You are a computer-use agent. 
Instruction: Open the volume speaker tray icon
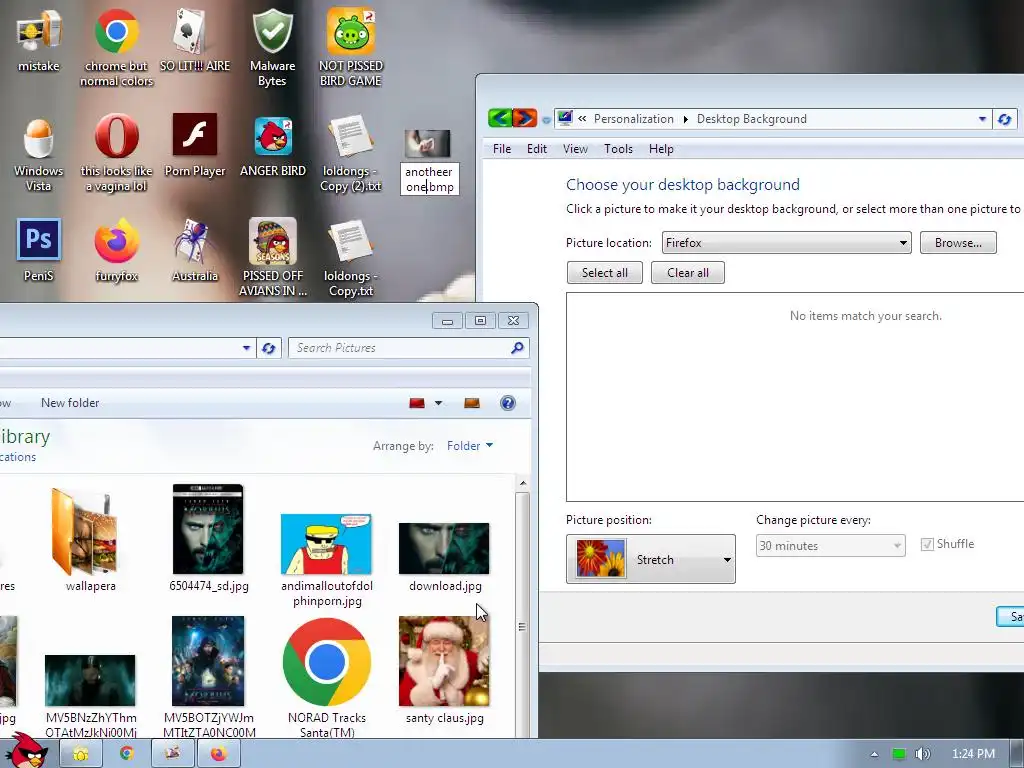923,754
